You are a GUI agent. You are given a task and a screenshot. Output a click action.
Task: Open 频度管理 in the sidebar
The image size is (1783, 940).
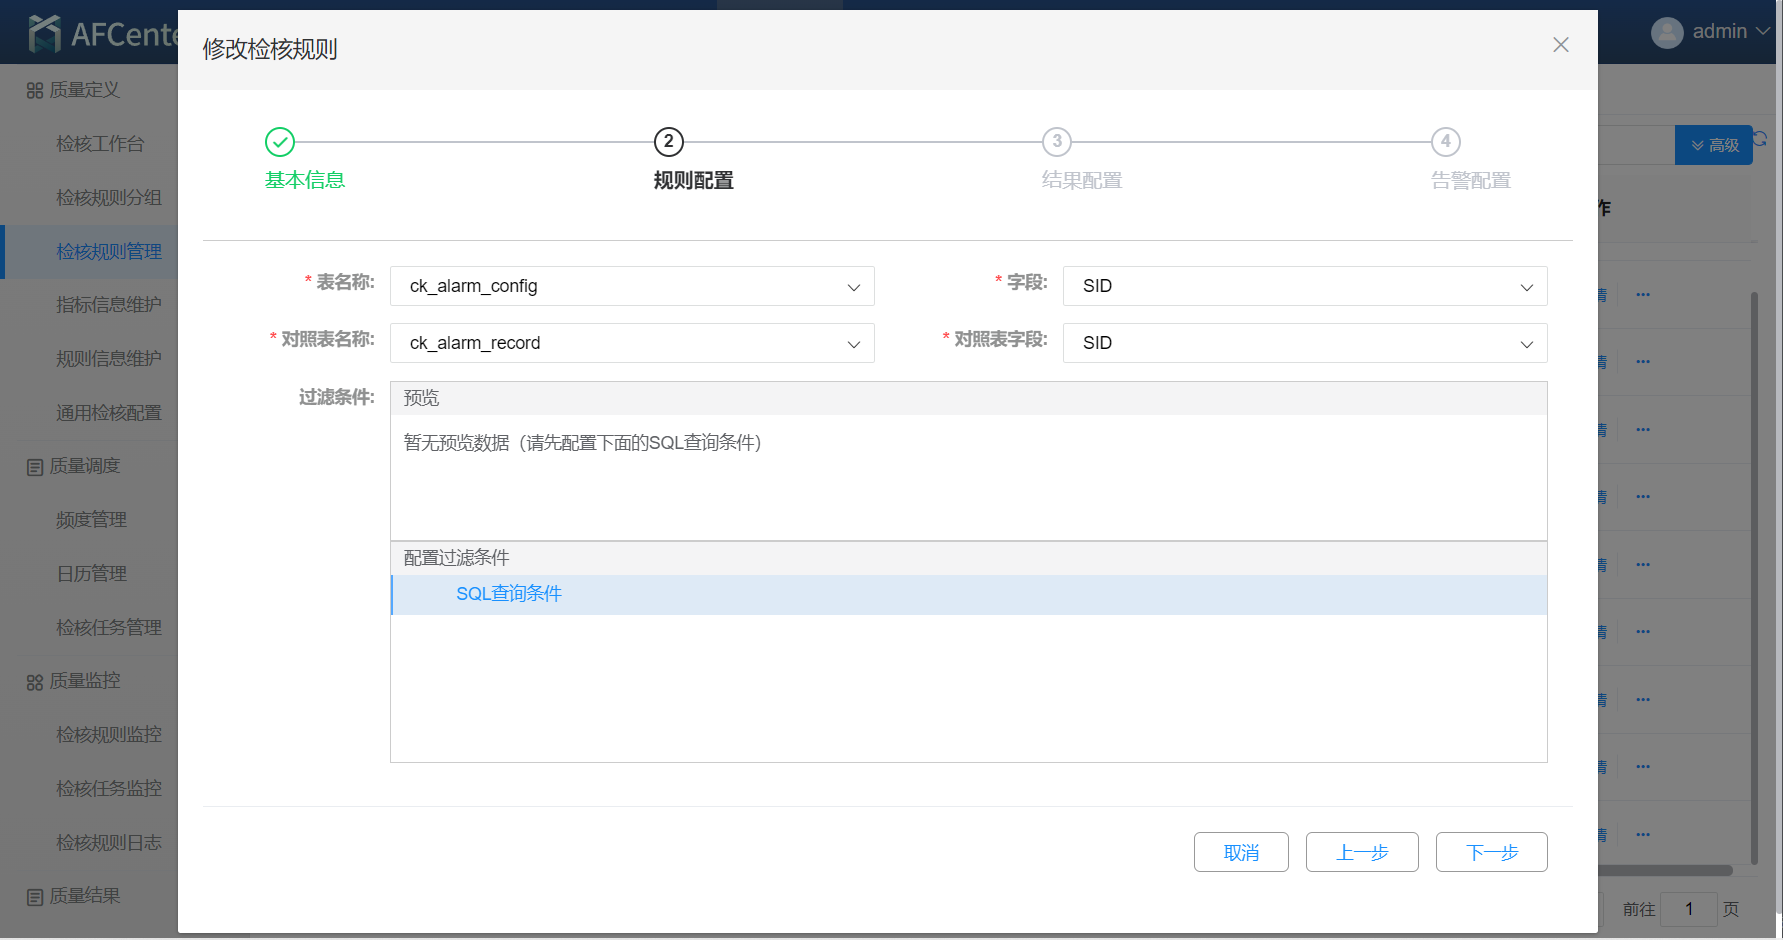[x=91, y=520]
